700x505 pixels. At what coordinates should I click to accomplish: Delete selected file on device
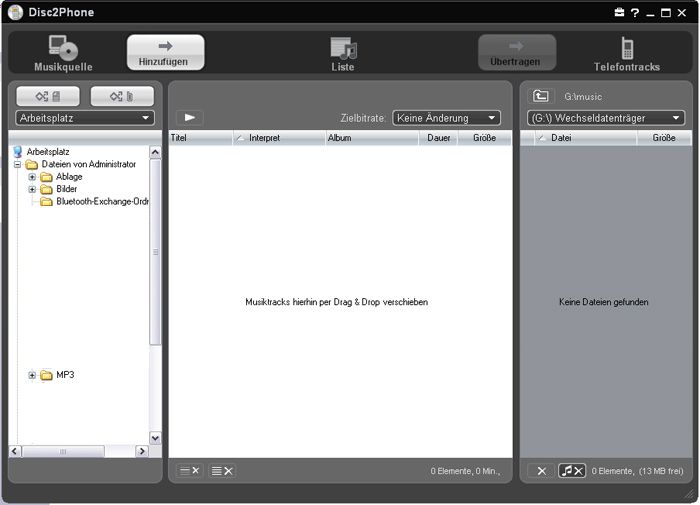click(542, 471)
